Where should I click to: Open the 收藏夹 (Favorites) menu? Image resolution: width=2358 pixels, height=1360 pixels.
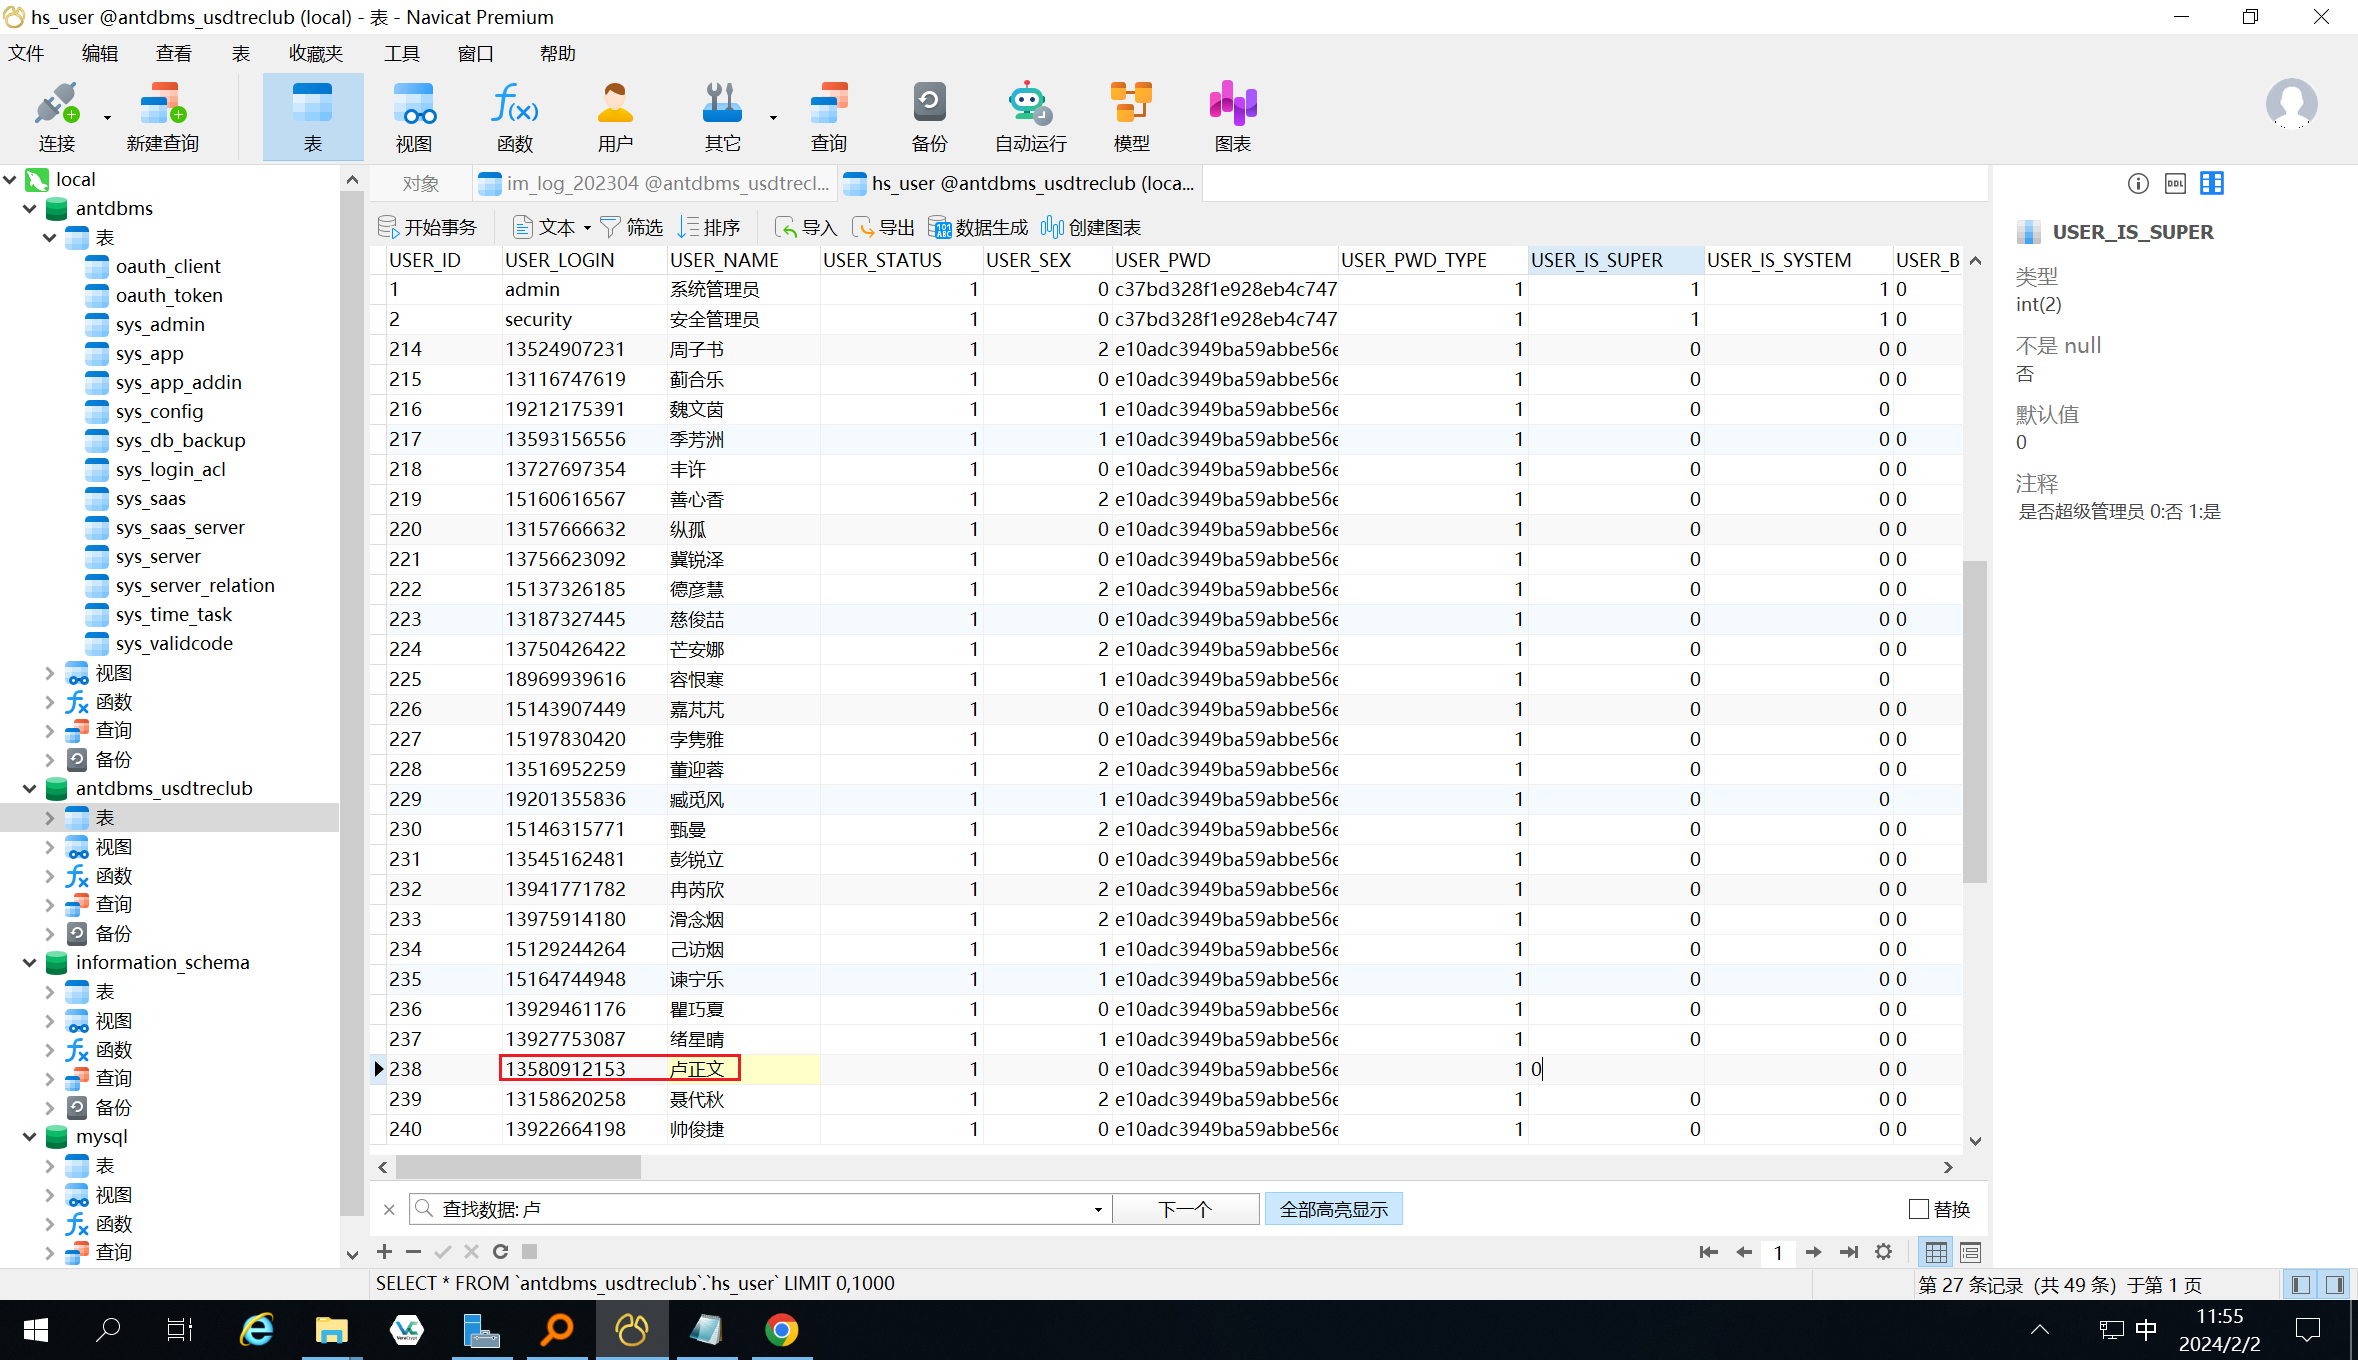[315, 53]
